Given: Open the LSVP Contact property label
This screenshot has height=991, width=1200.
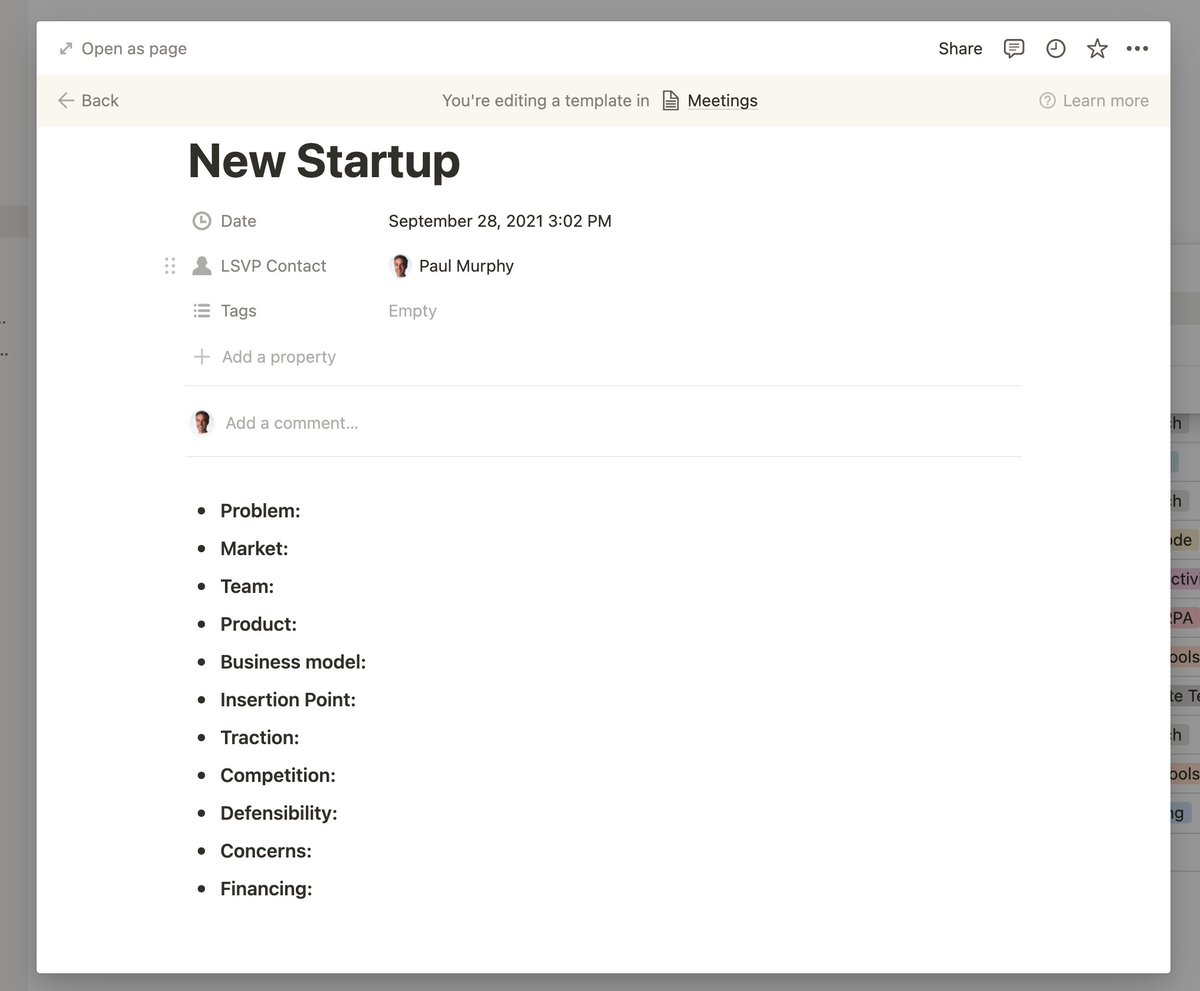Looking at the screenshot, I should point(273,266).
